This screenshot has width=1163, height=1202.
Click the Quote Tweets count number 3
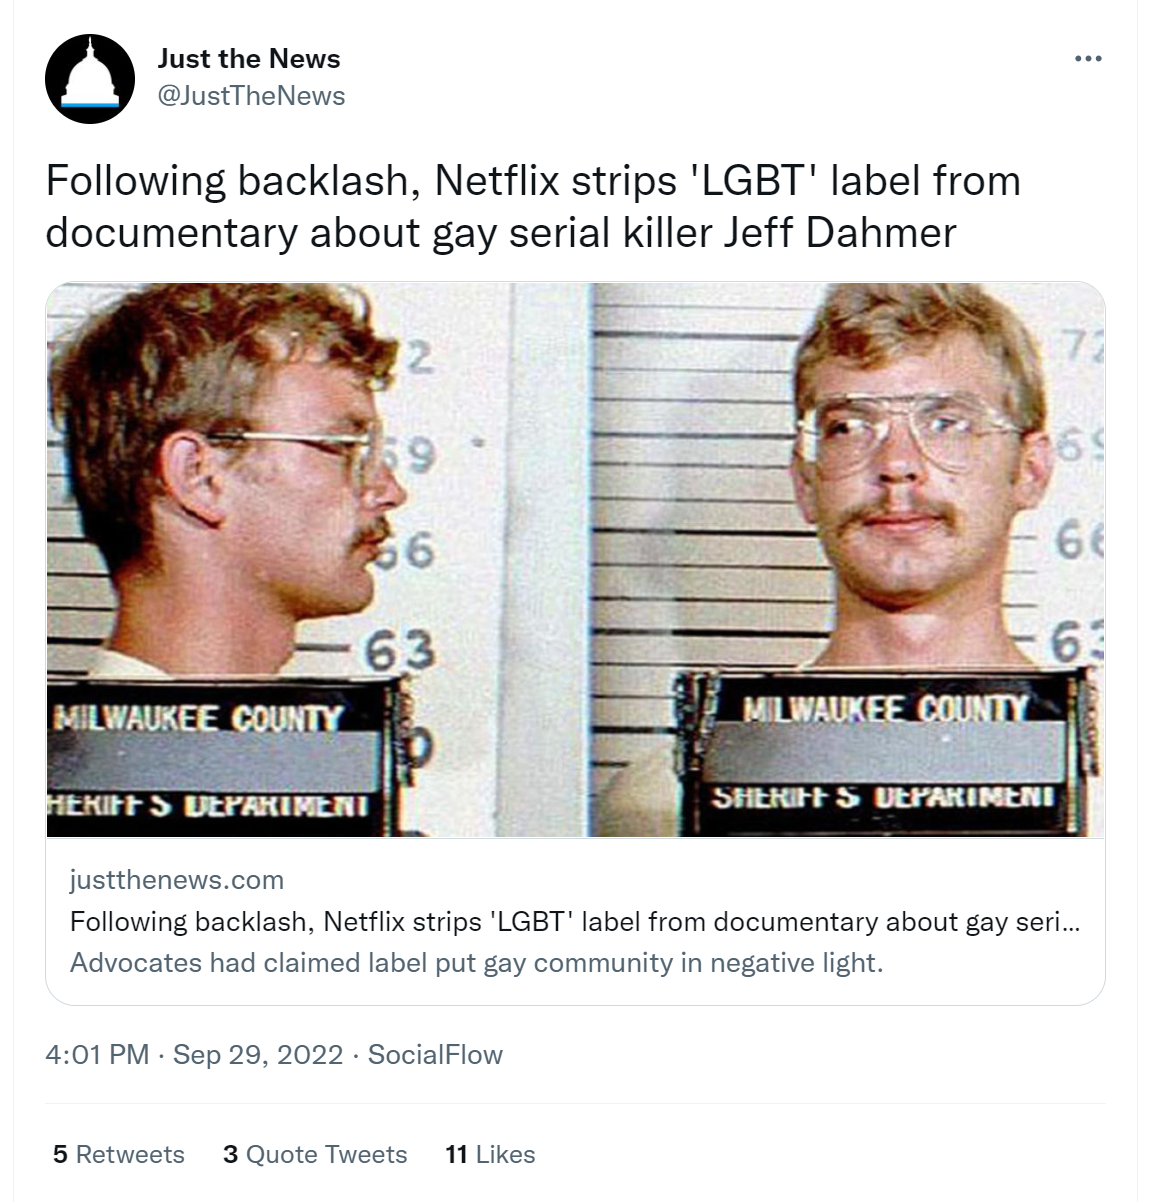click(231, 1154)
